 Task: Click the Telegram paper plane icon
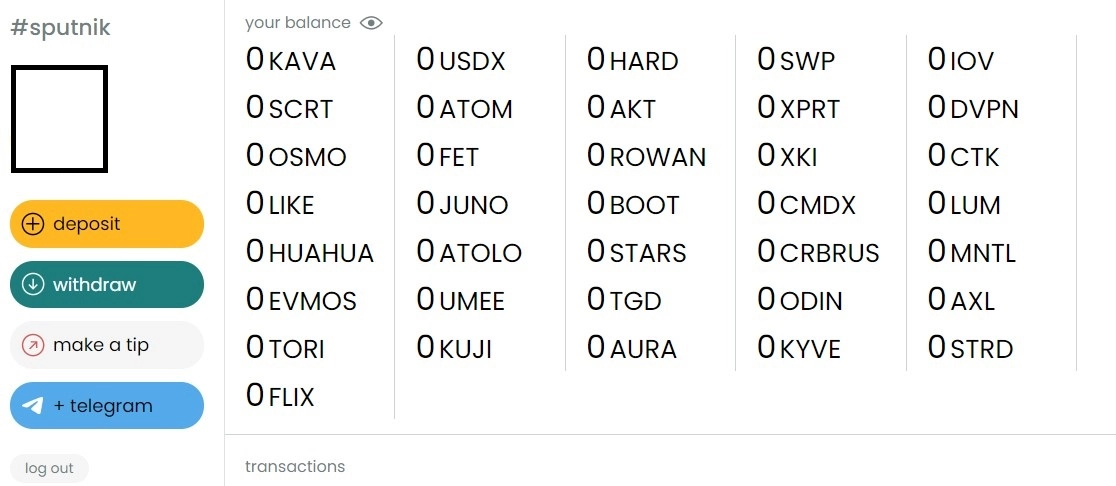[33, 406]
